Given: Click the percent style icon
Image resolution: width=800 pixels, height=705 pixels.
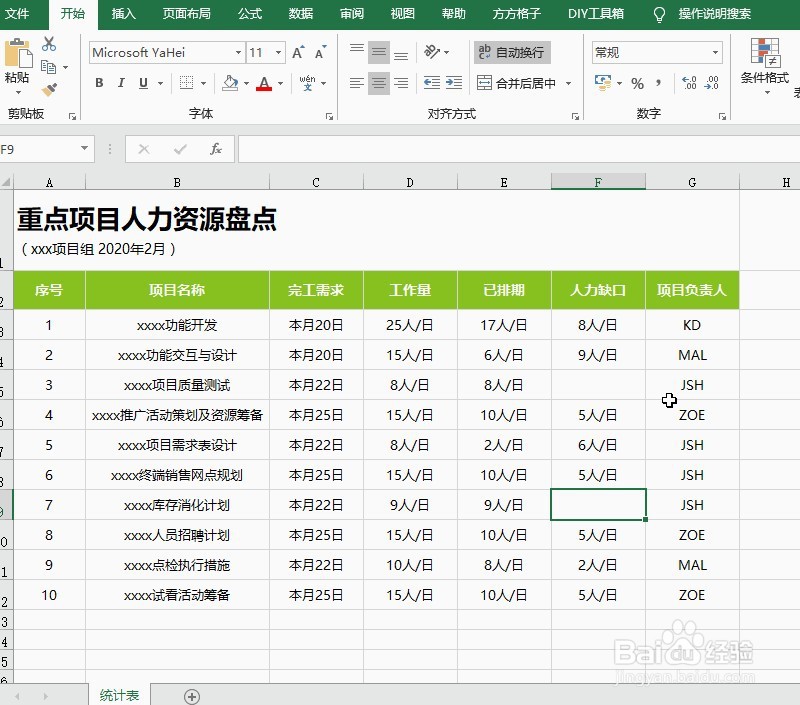Looking at the screenshot, I should [x=637, y=84].
